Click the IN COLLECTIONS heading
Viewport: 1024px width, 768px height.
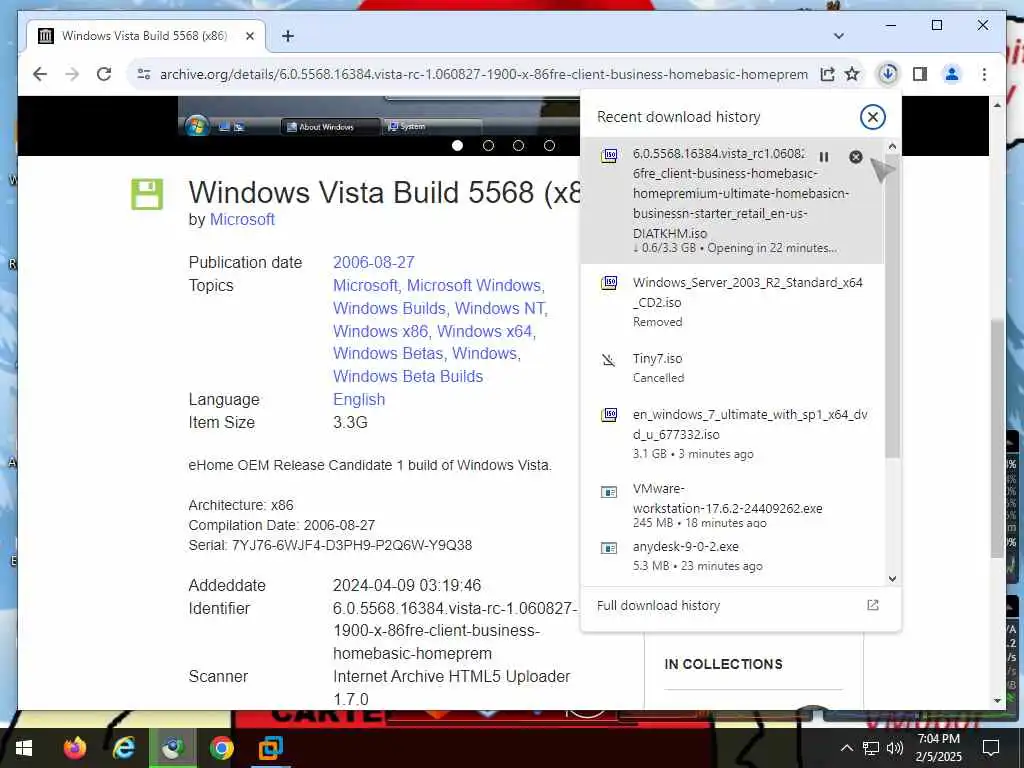723,664
